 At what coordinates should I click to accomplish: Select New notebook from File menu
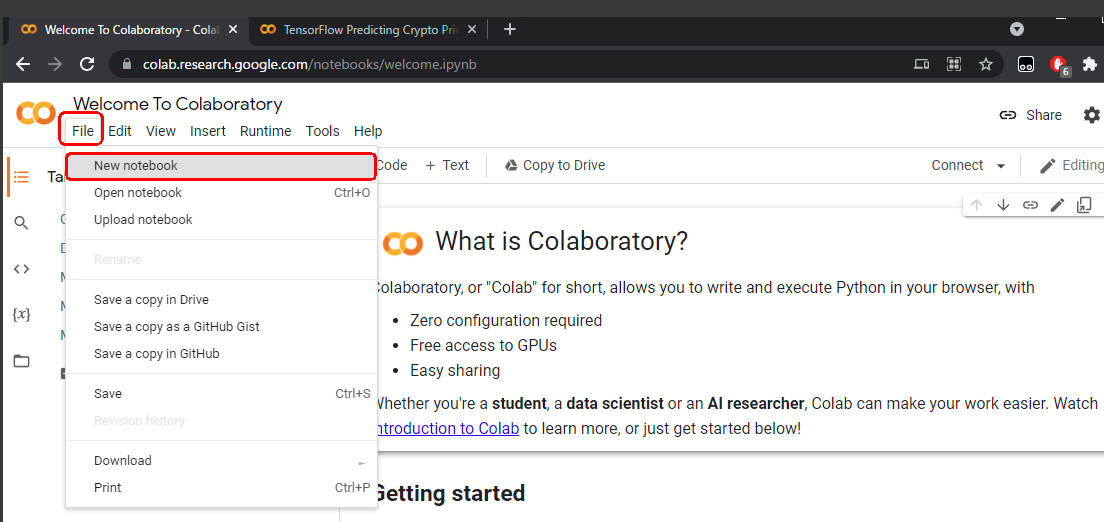pos(220,166)
